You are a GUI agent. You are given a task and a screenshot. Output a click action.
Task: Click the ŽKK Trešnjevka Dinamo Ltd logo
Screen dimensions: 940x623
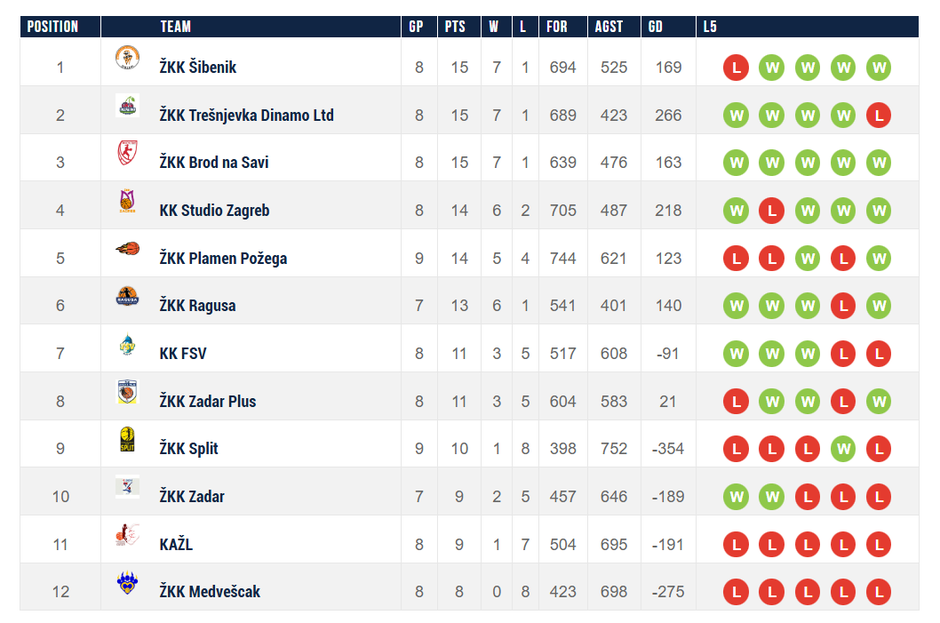127,106
